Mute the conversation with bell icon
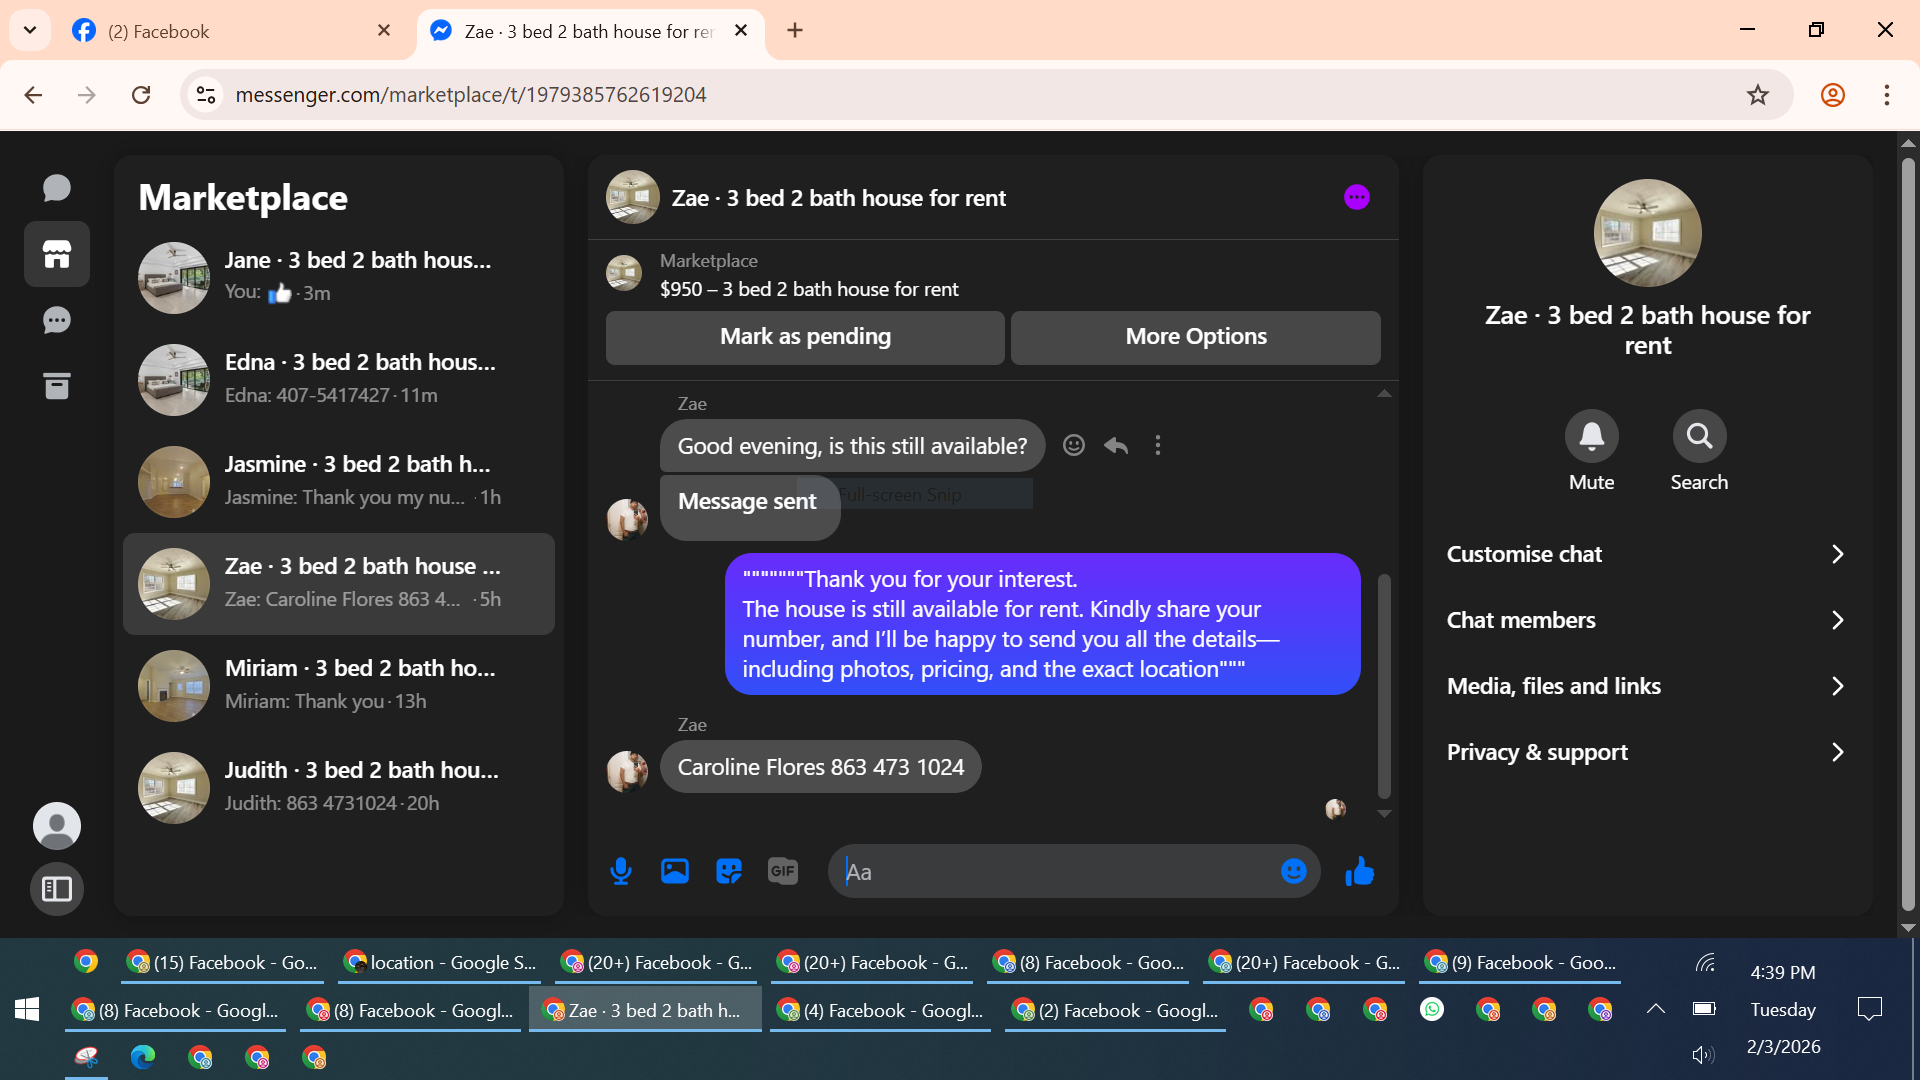 click(1591, 436)
